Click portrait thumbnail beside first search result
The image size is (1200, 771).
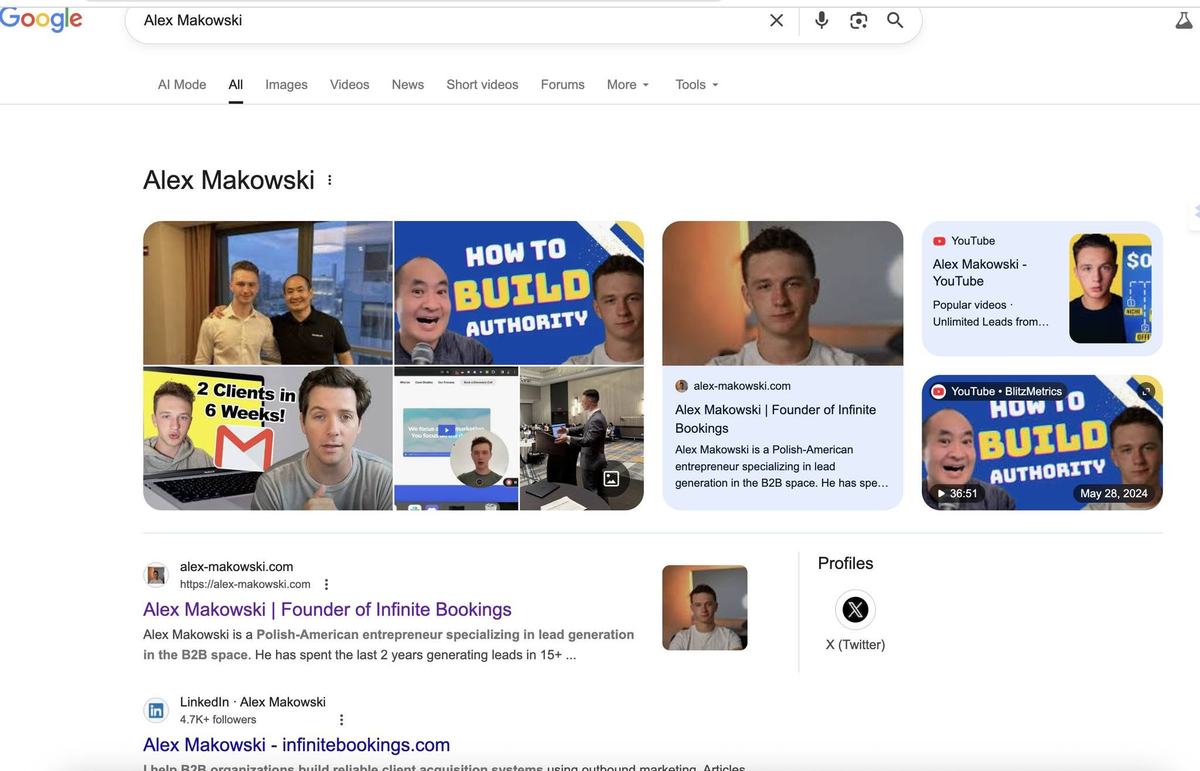(705, 608)
